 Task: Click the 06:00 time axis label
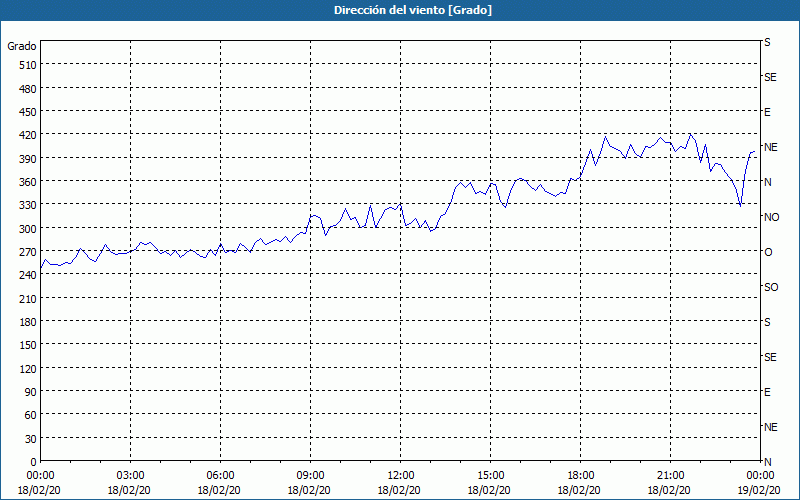tap(220, 476)
